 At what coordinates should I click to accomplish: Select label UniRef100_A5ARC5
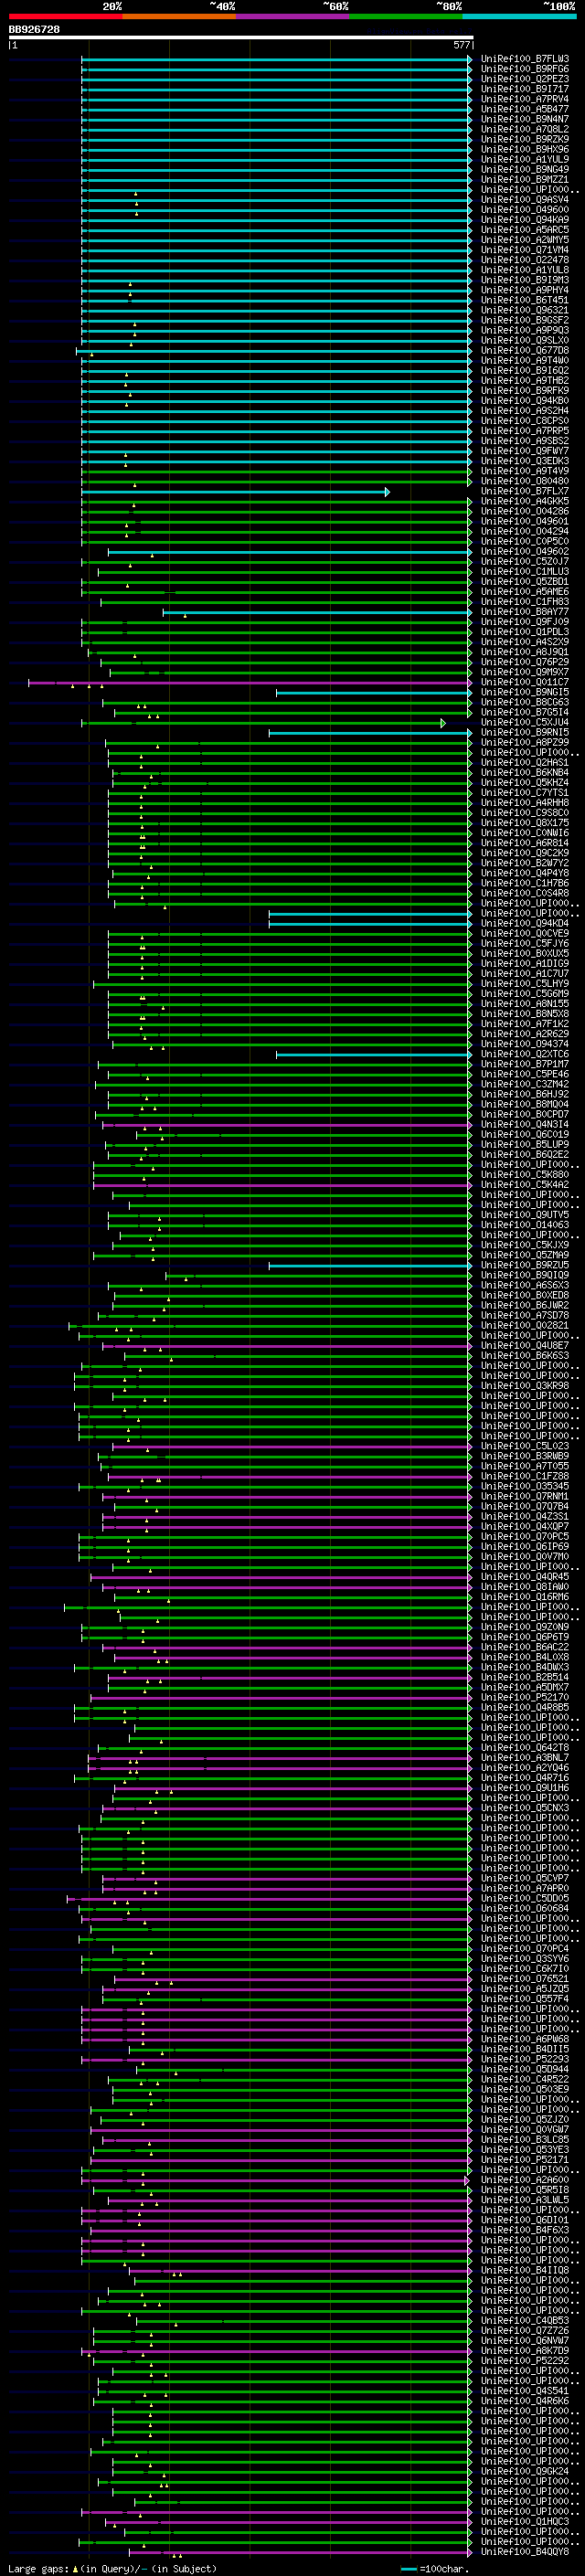point(525,230)
